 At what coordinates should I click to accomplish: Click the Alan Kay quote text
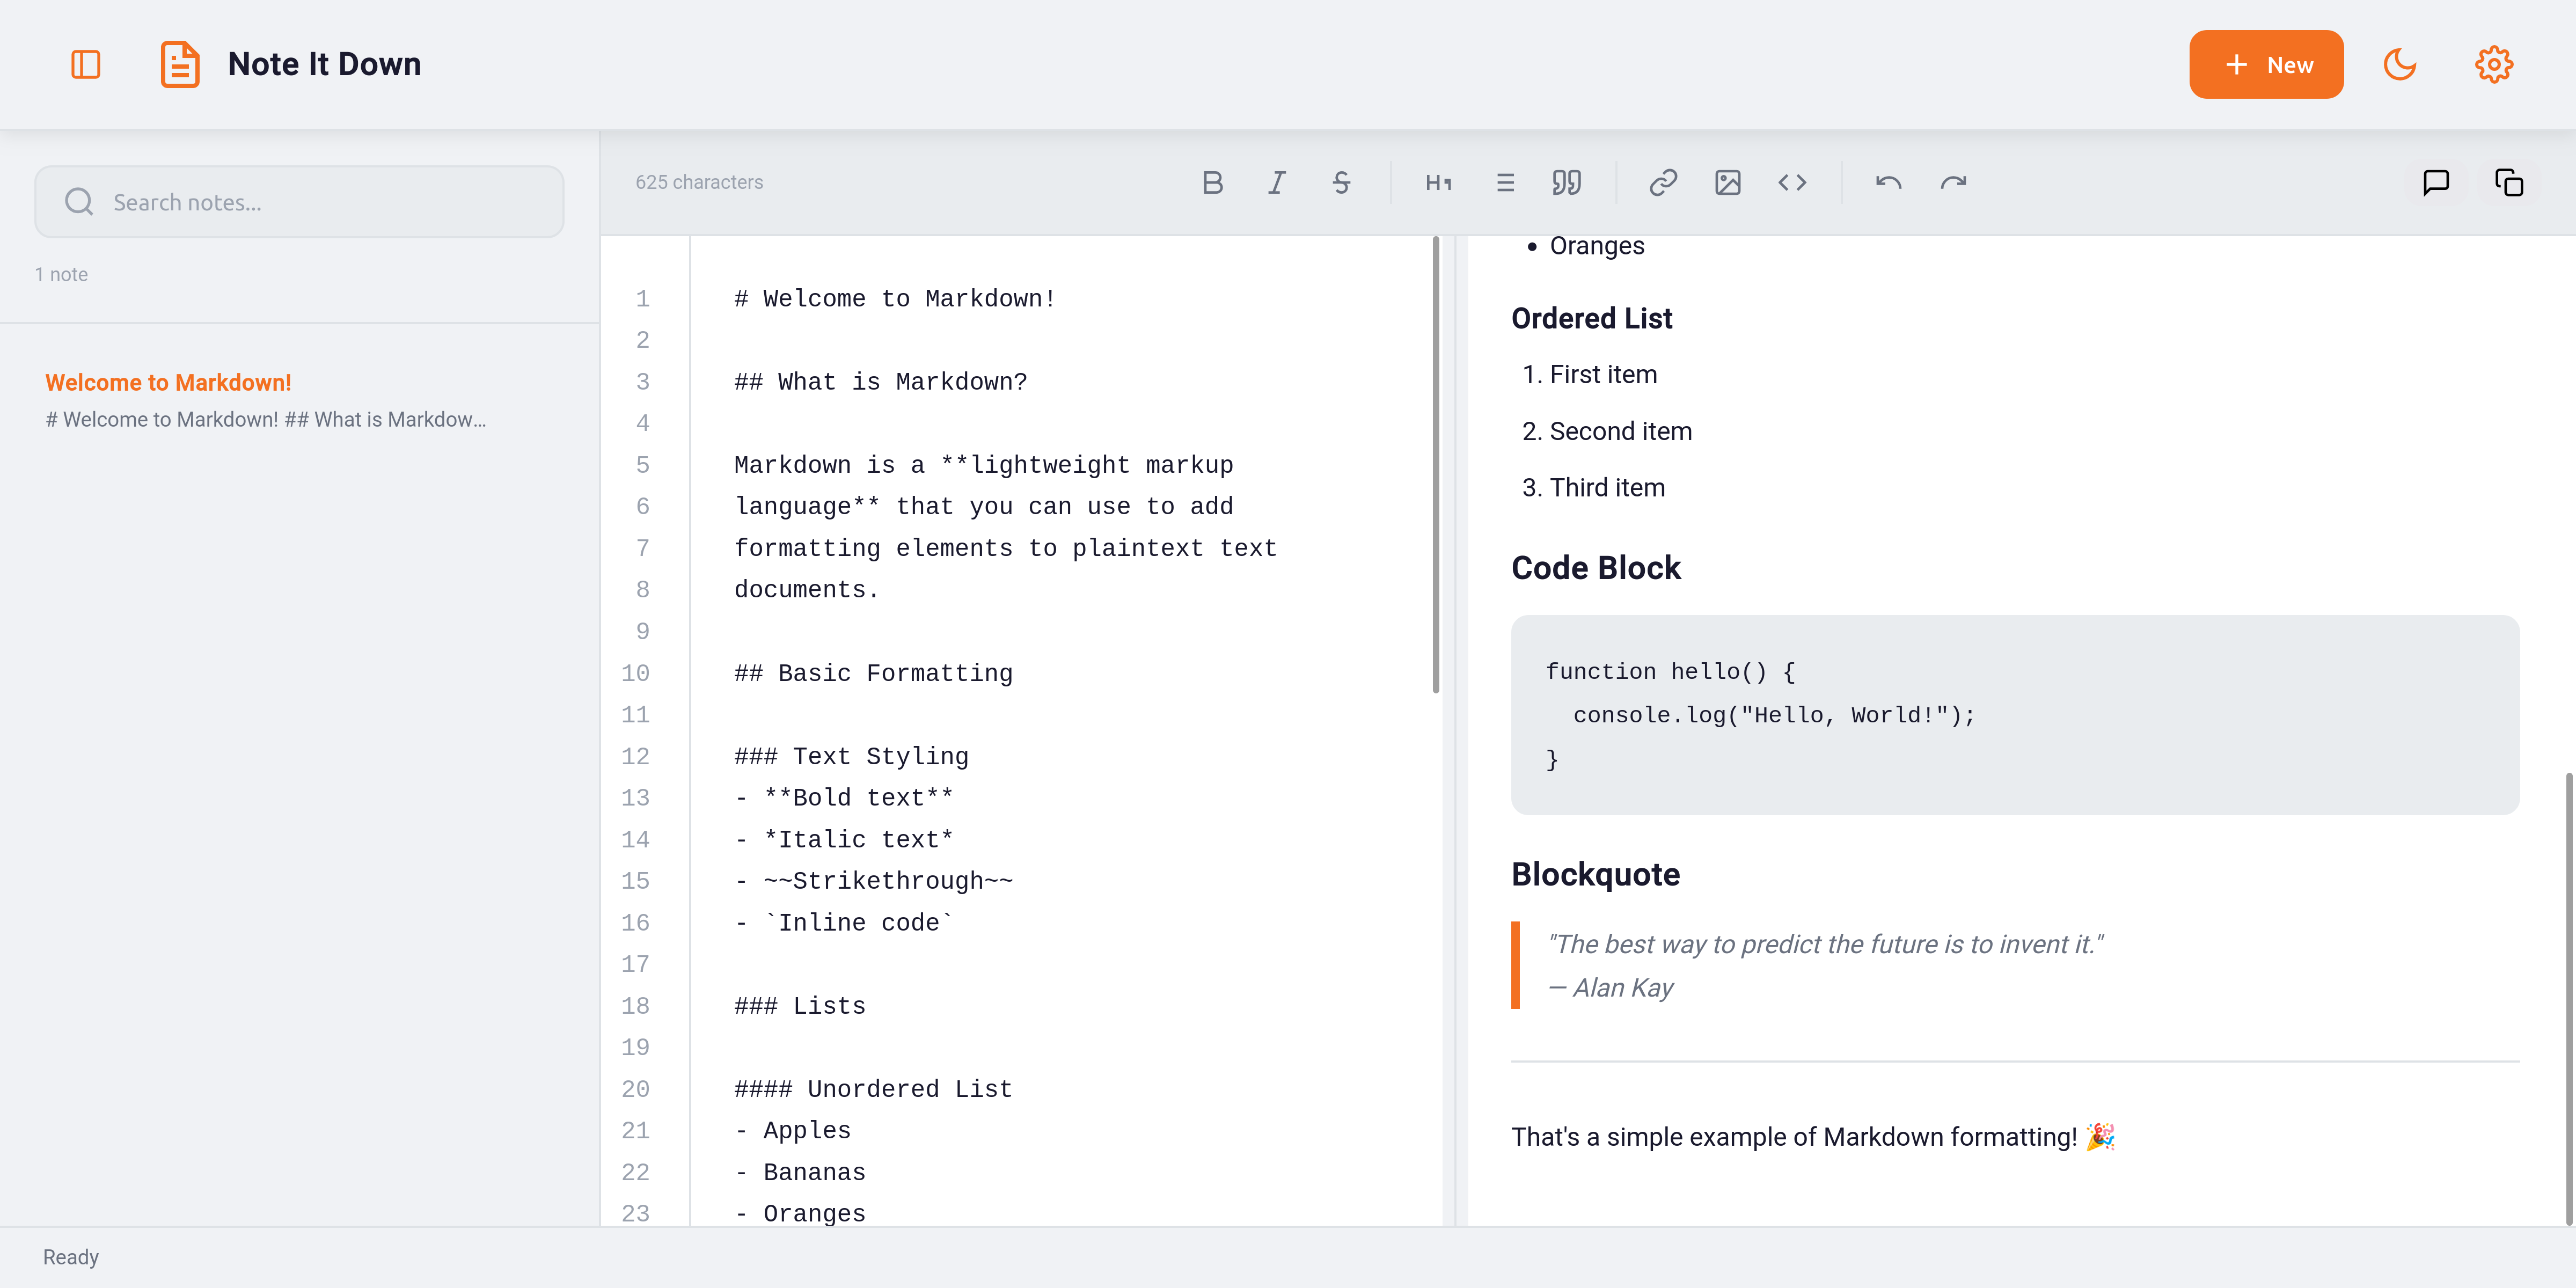coord(1825,944)
